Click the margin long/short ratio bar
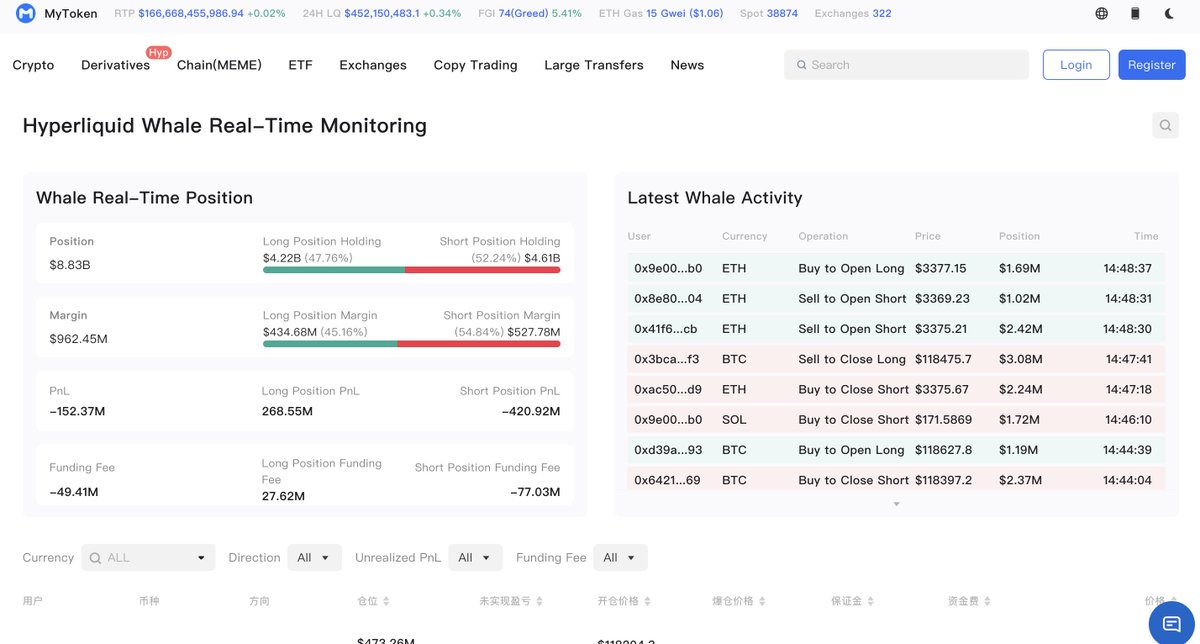 pos(411,344)
